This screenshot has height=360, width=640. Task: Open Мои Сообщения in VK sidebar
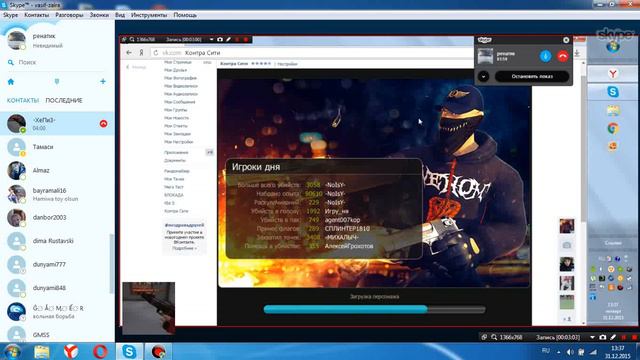click(x=180, y=102)
